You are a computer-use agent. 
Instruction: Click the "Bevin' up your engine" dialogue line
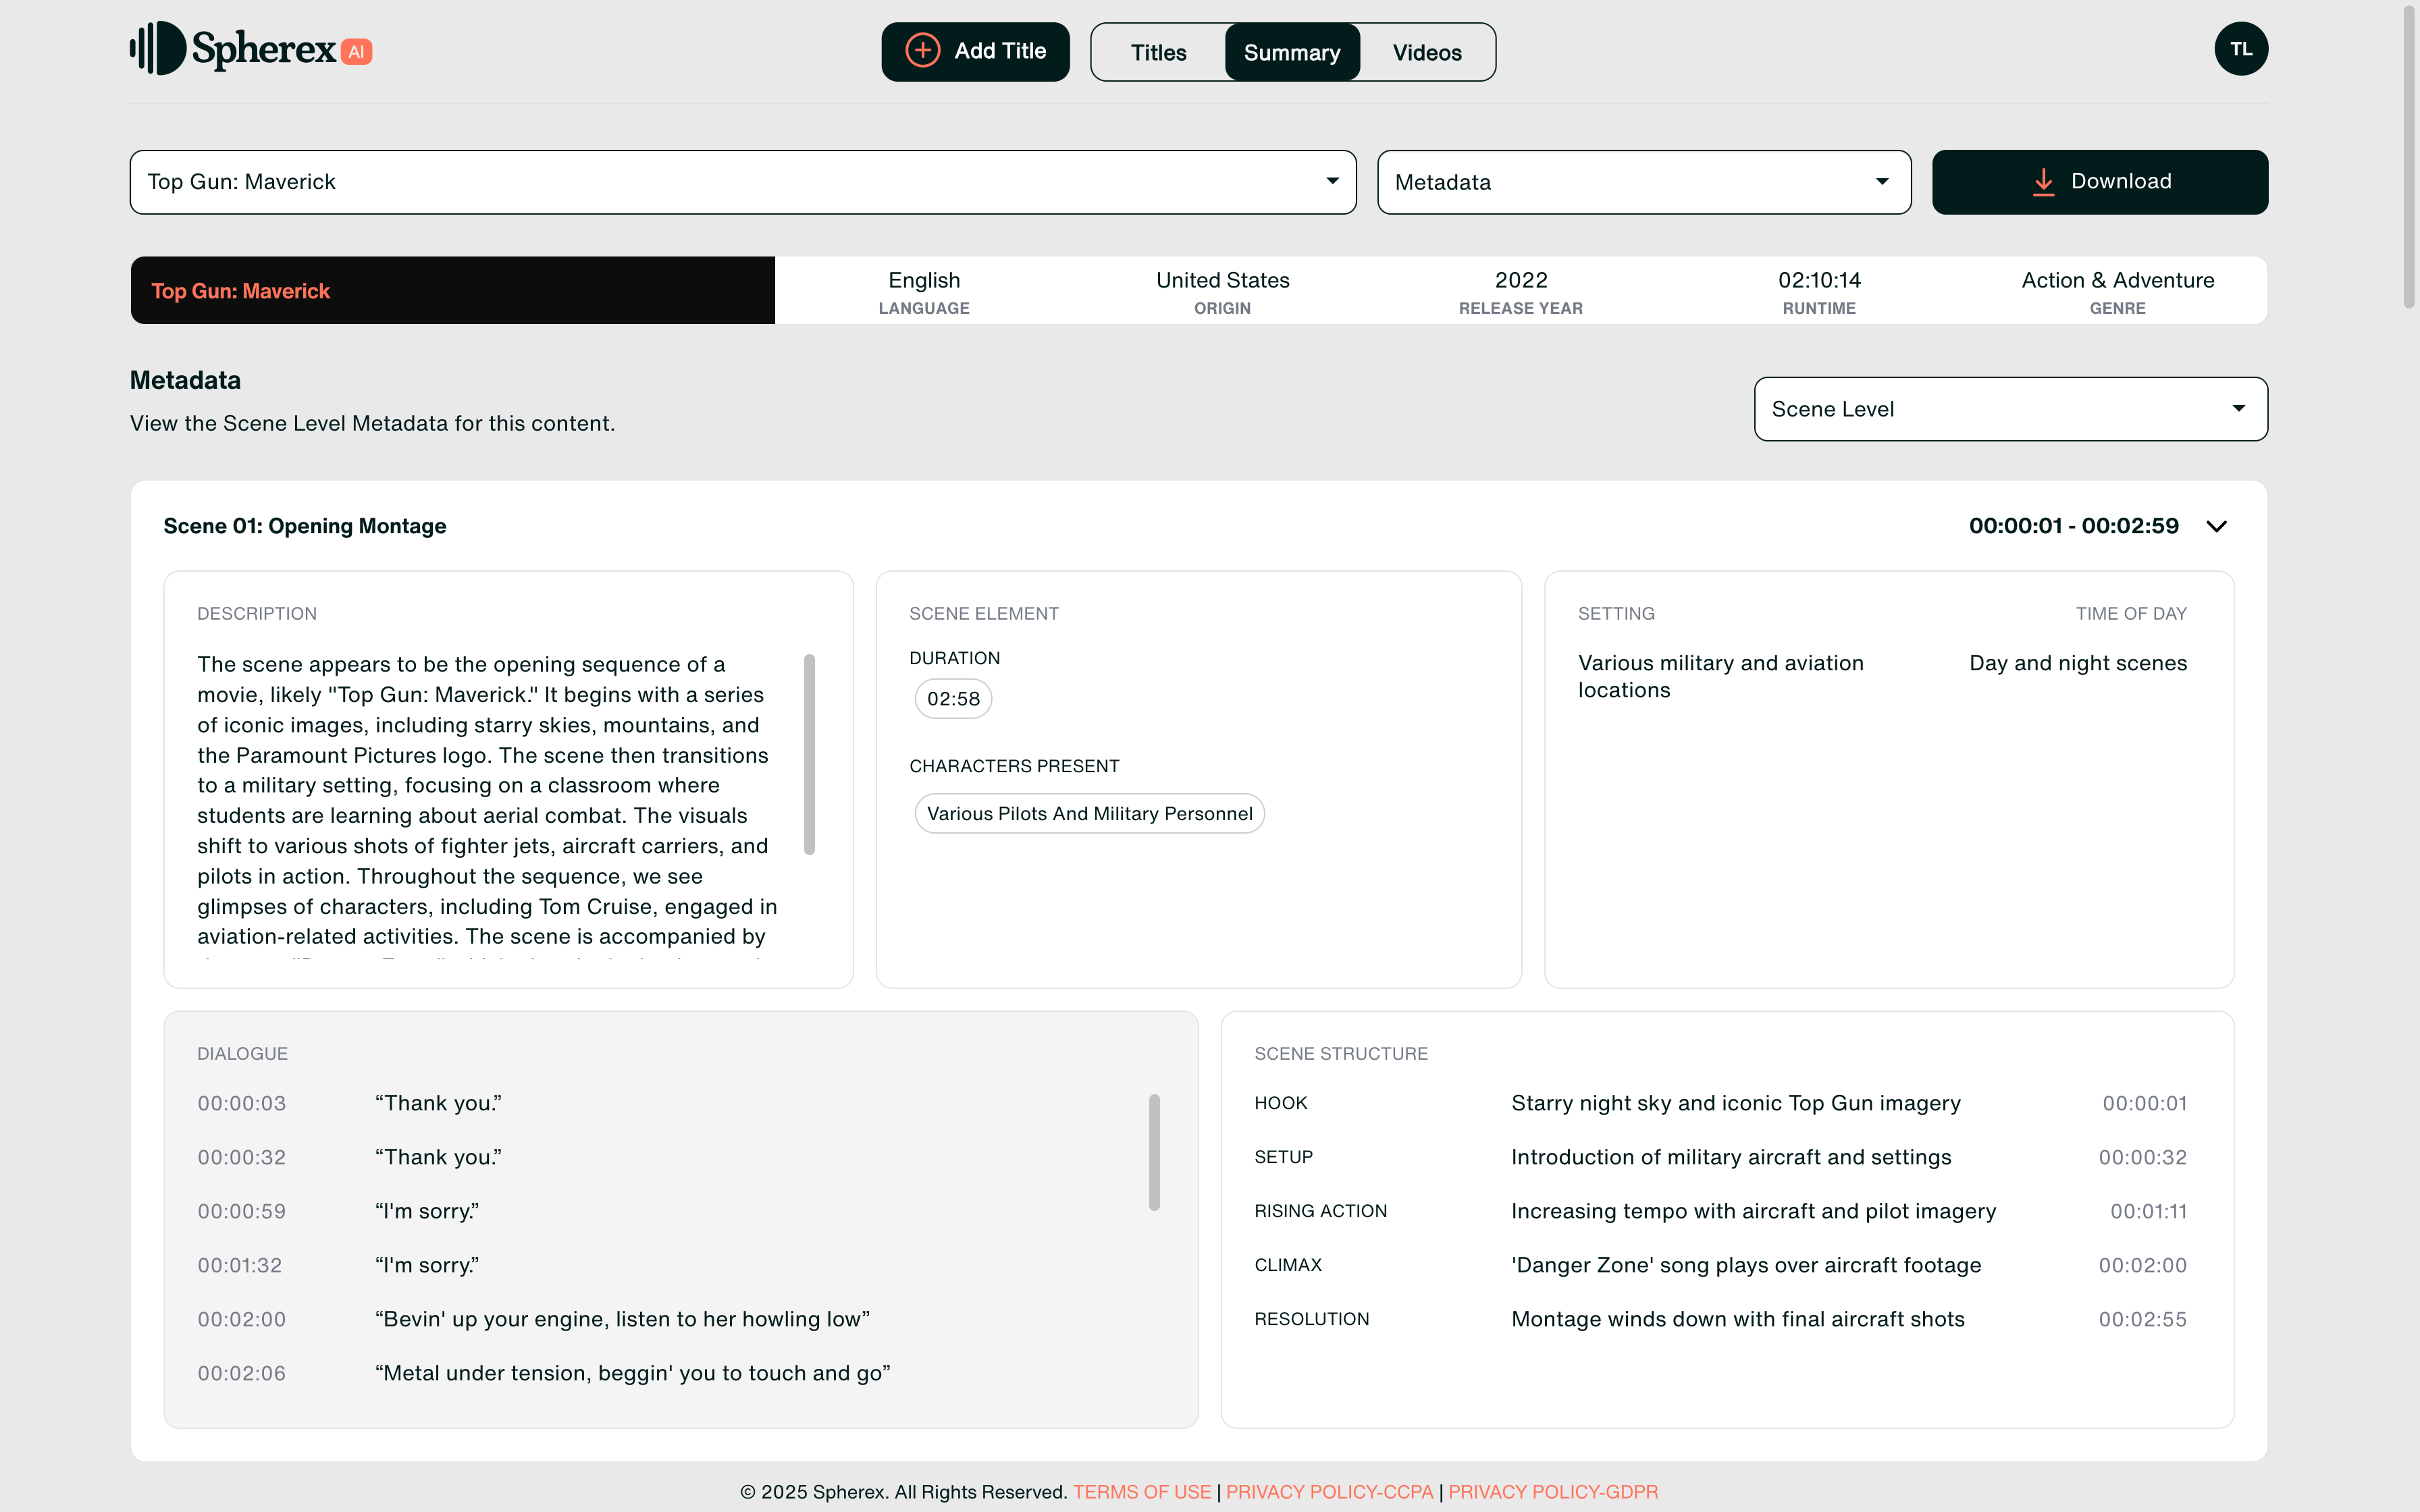click(x=622, y=1319)
